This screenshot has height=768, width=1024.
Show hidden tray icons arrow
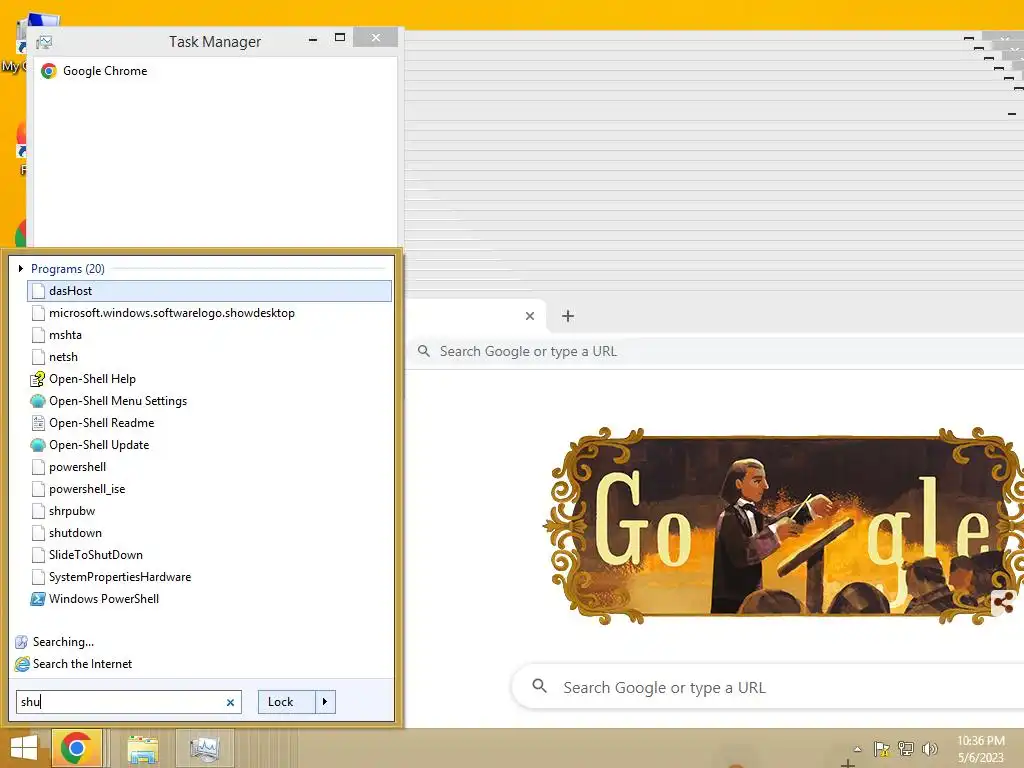tap(857, 749)
